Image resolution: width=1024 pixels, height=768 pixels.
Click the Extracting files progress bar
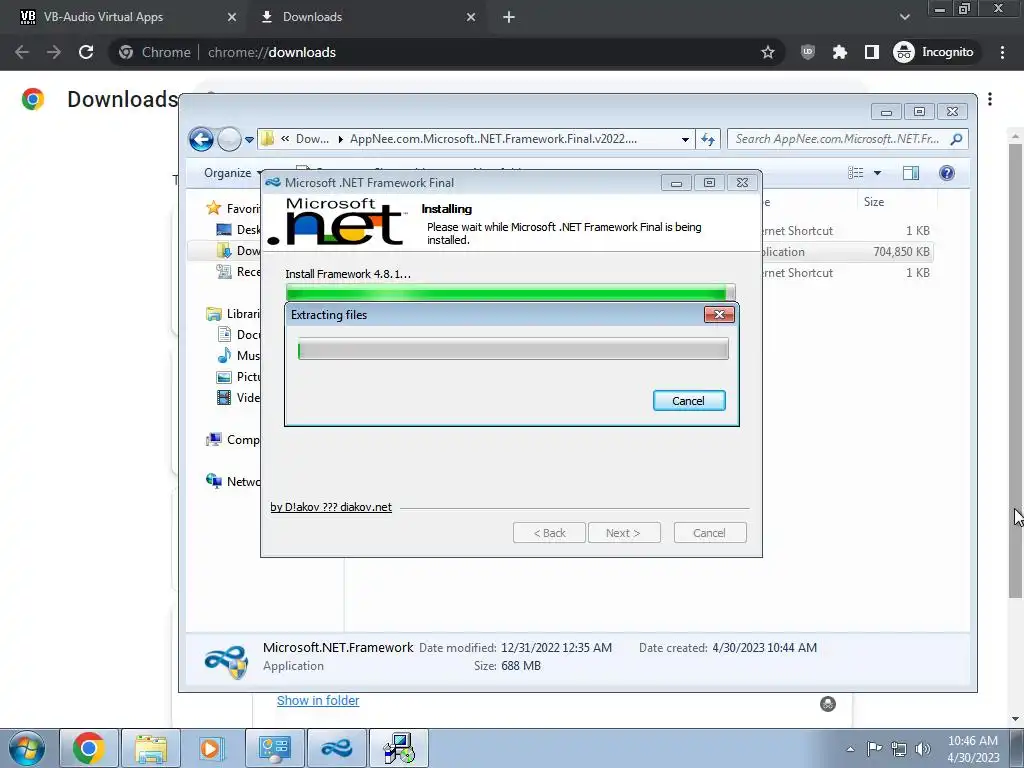tap(513, 349)
